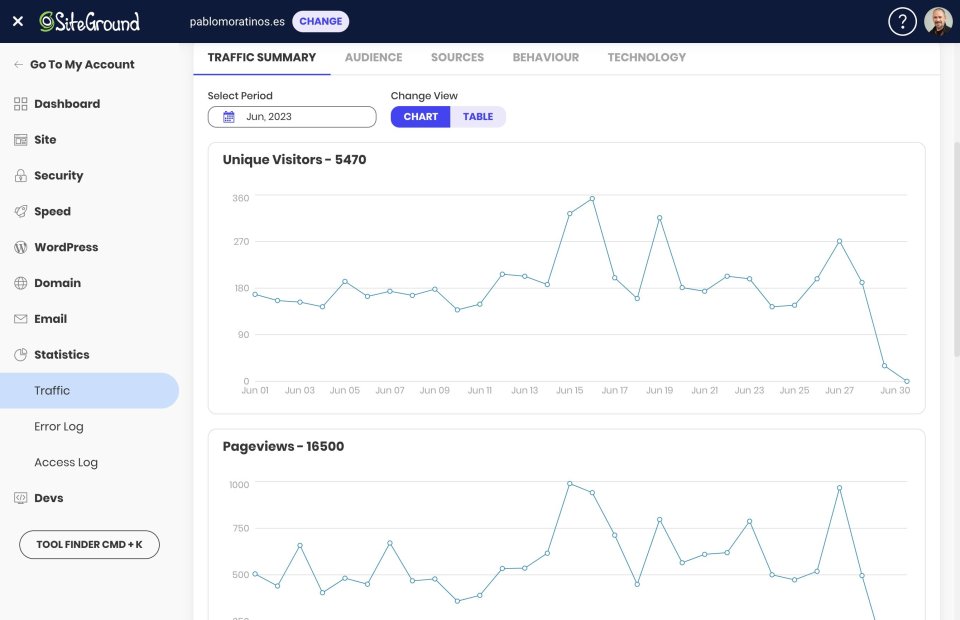The width and height of the screenshot is (960, 620).
Task: Open the help question mark icon
Action: (x=902, y=20)
